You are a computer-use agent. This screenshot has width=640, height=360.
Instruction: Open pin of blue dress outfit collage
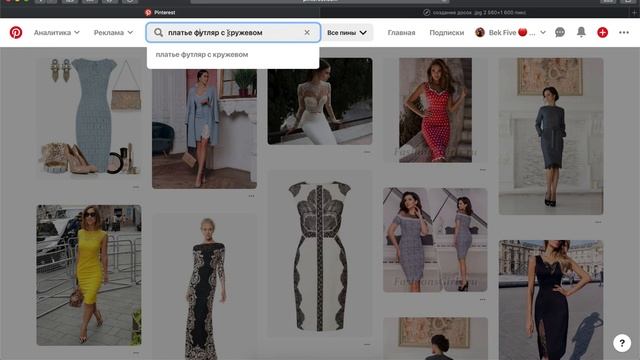(89, 118)
